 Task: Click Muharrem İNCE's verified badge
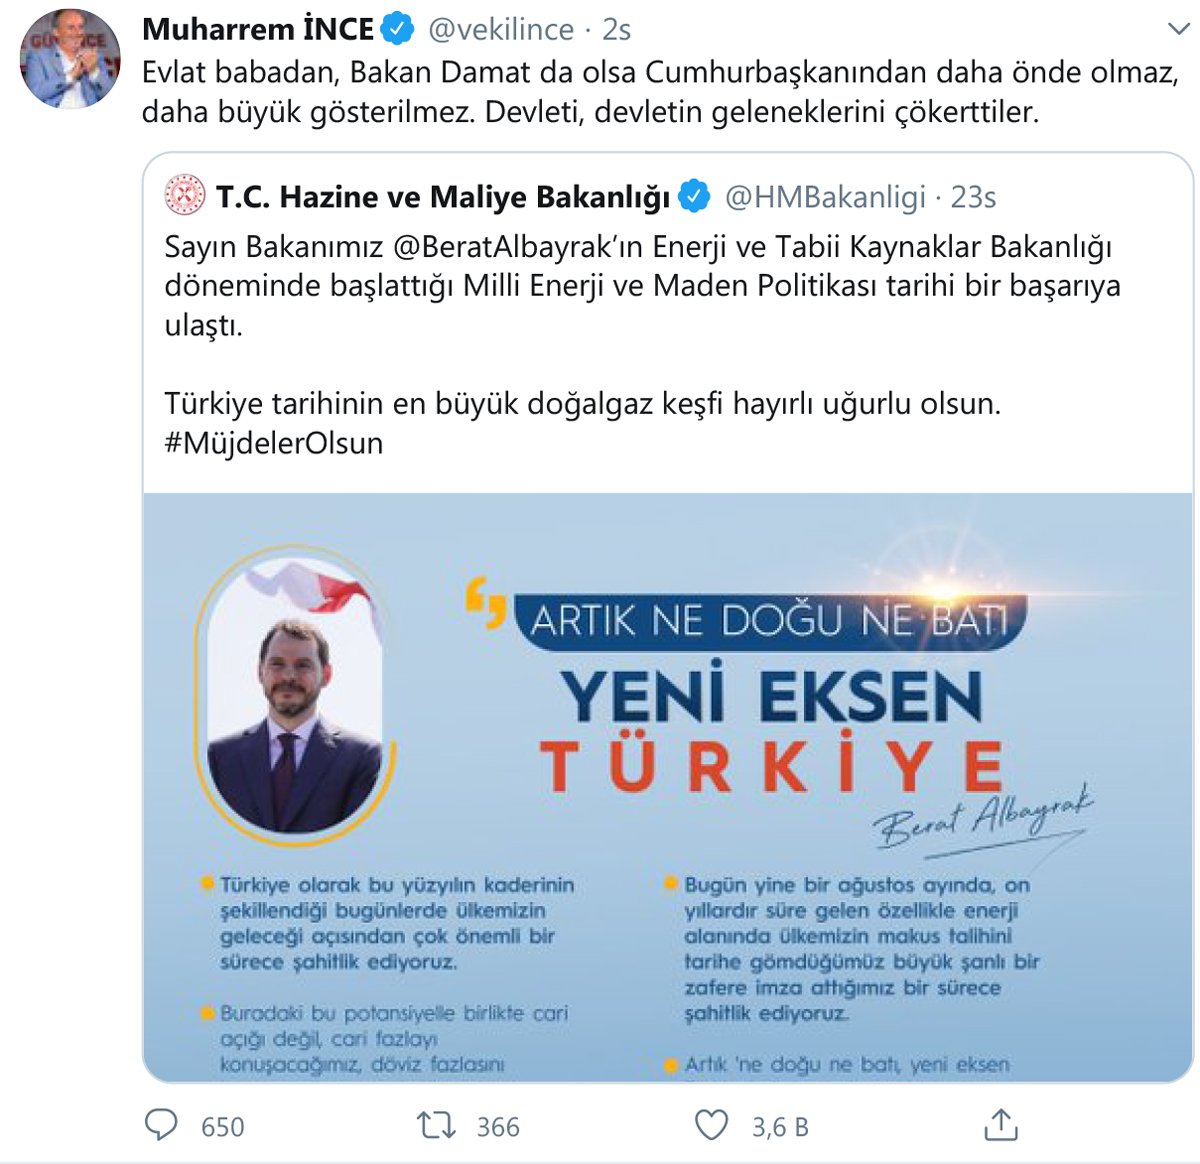point(398,29)
